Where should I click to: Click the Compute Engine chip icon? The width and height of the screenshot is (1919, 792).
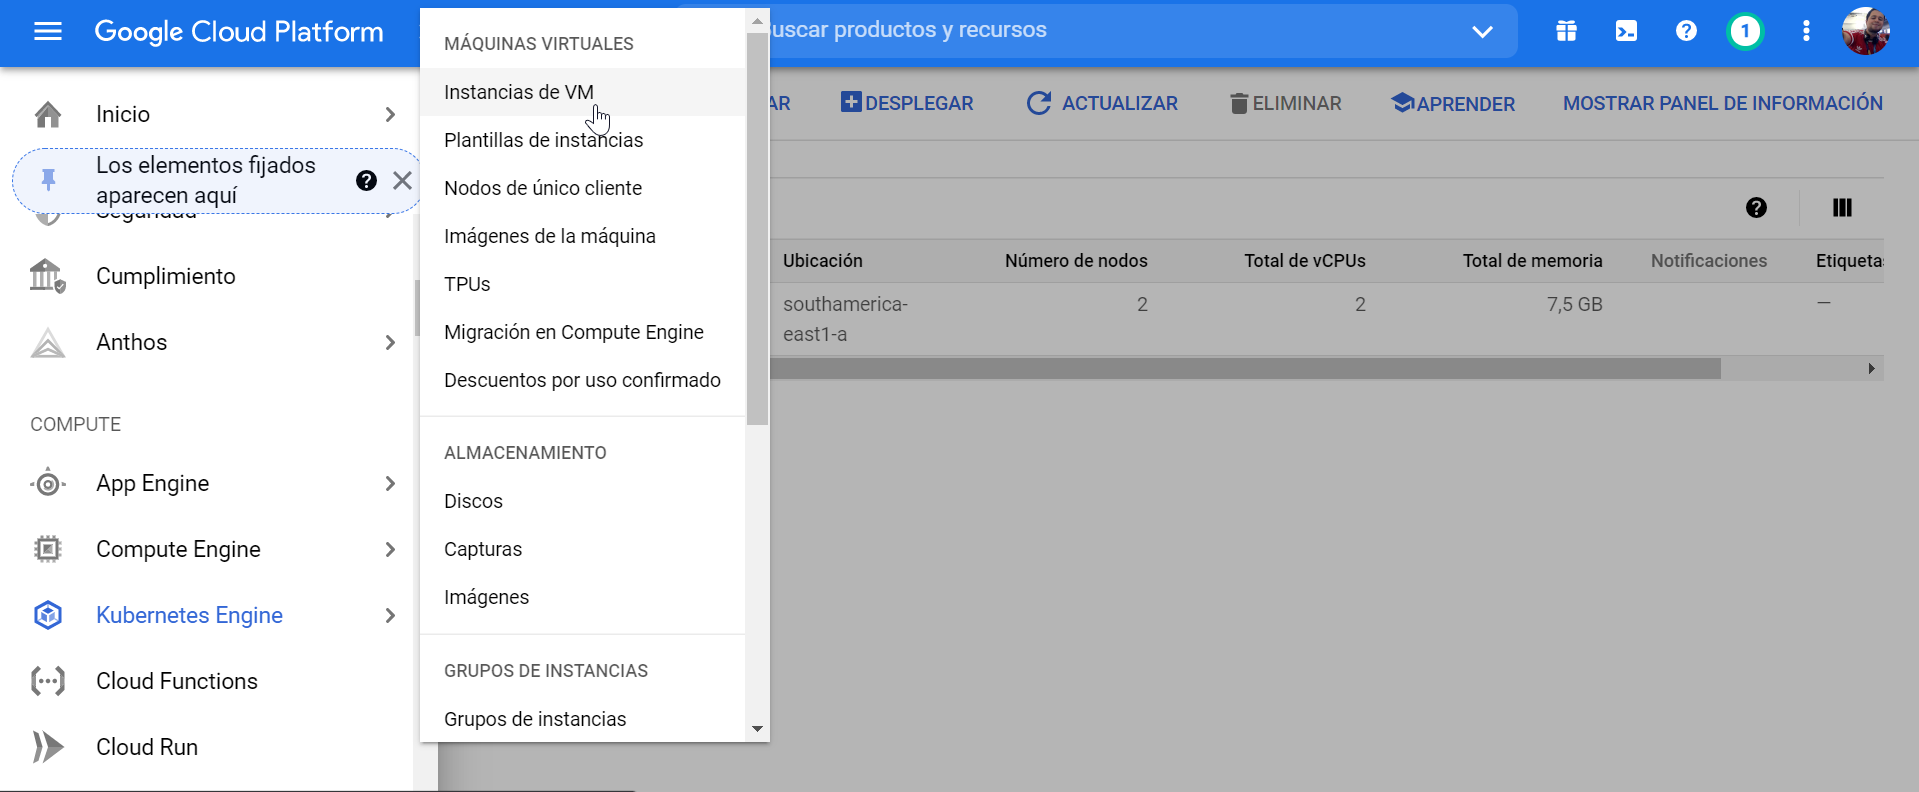pyautogui.click(x=47, y=549)
